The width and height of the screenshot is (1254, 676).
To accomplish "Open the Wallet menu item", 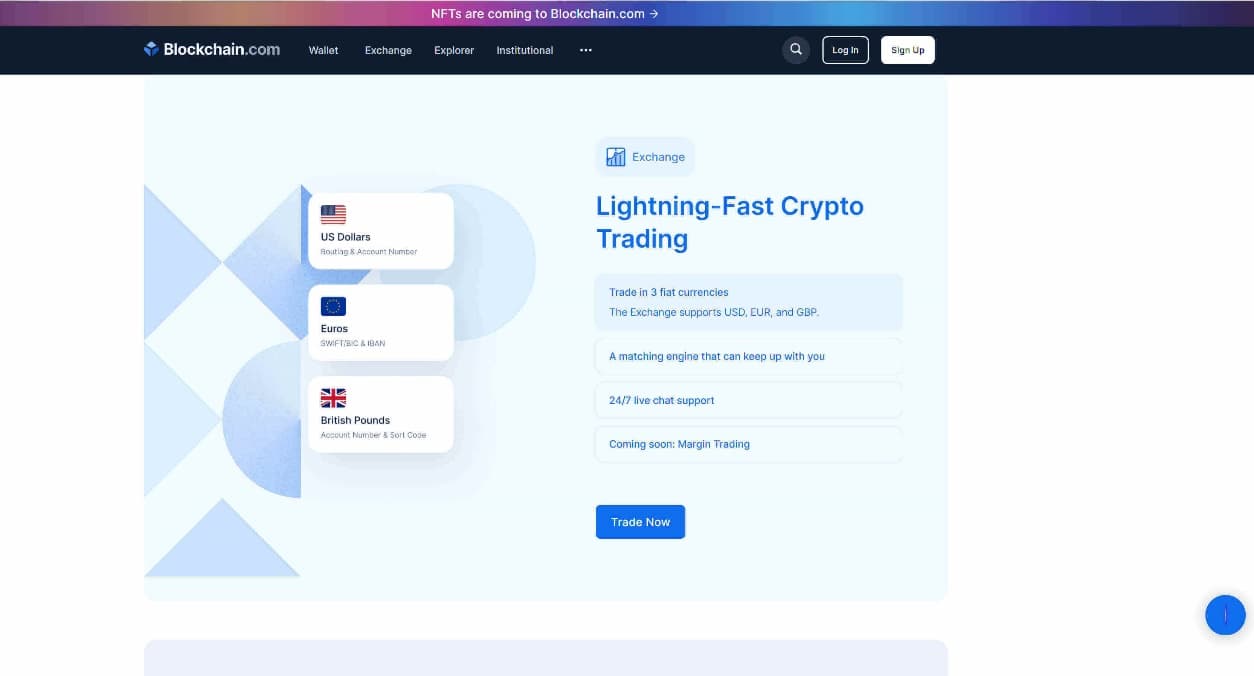I will pos(323,50).
